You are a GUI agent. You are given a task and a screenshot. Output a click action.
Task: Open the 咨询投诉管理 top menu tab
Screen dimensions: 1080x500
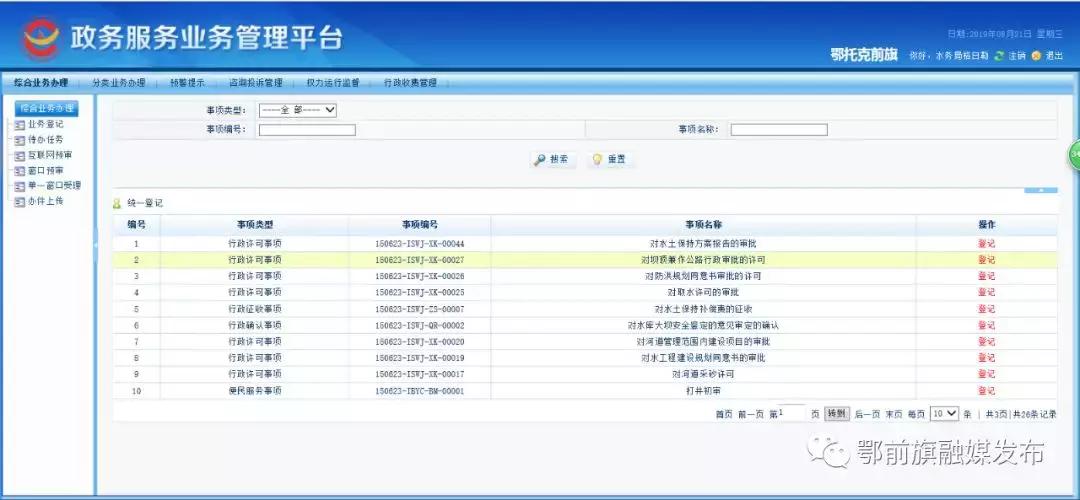click(256, 83)
